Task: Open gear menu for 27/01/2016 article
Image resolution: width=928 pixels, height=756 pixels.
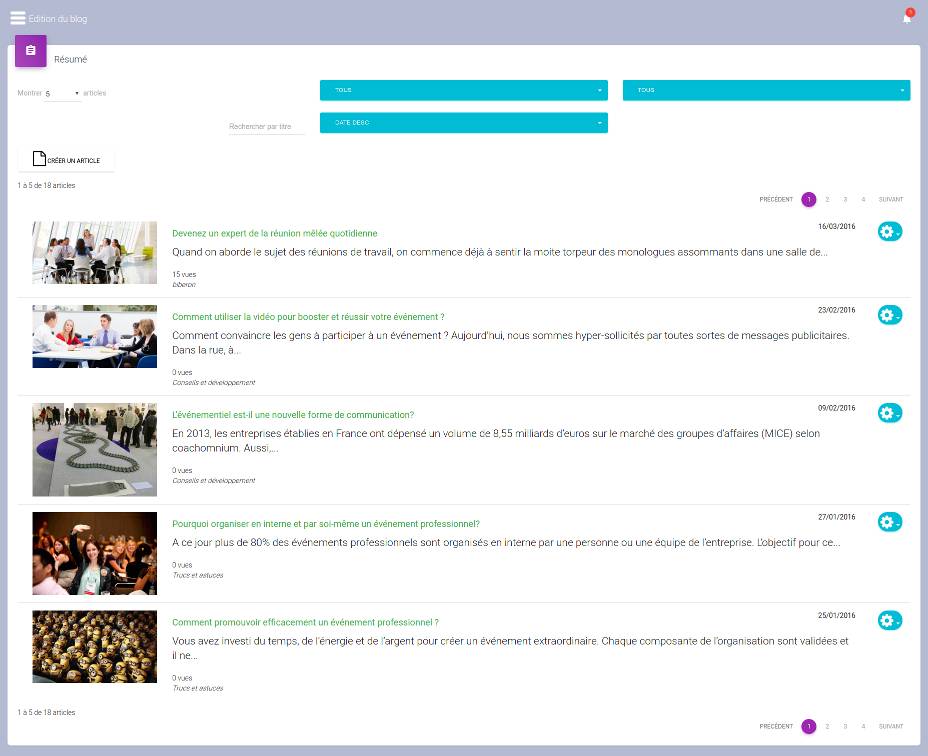Action: point(890,522)
